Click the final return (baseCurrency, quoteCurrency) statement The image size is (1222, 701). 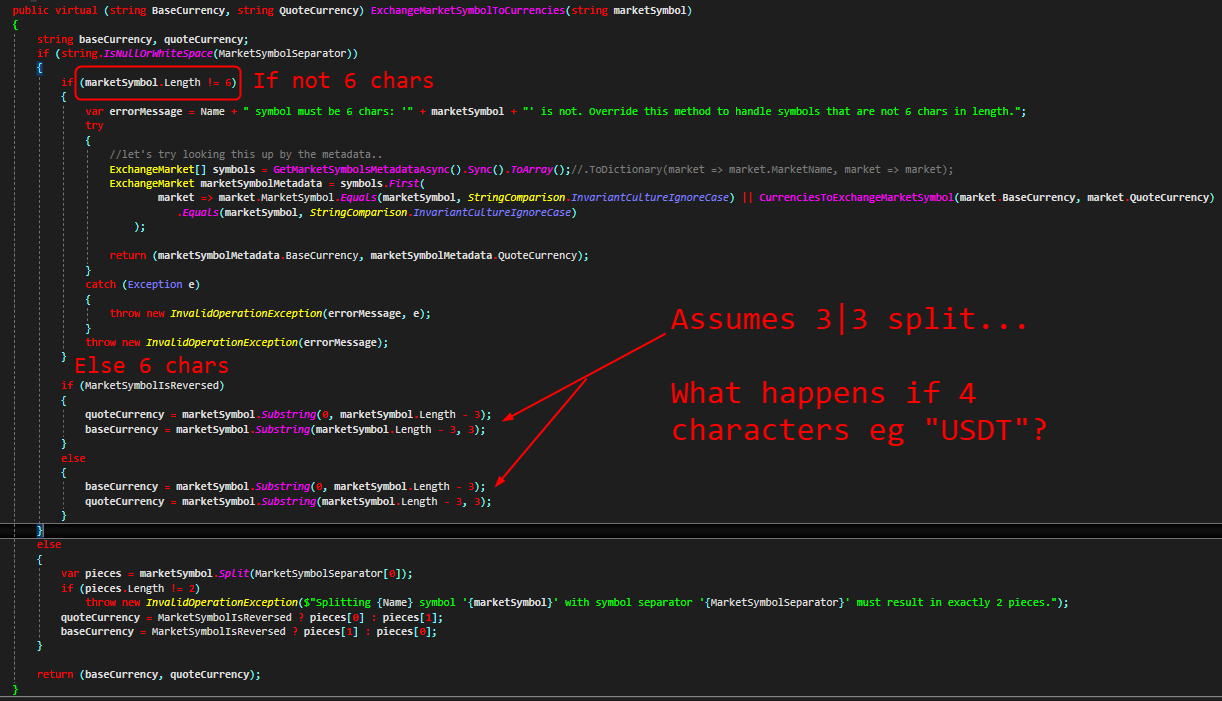pos(148,674)
